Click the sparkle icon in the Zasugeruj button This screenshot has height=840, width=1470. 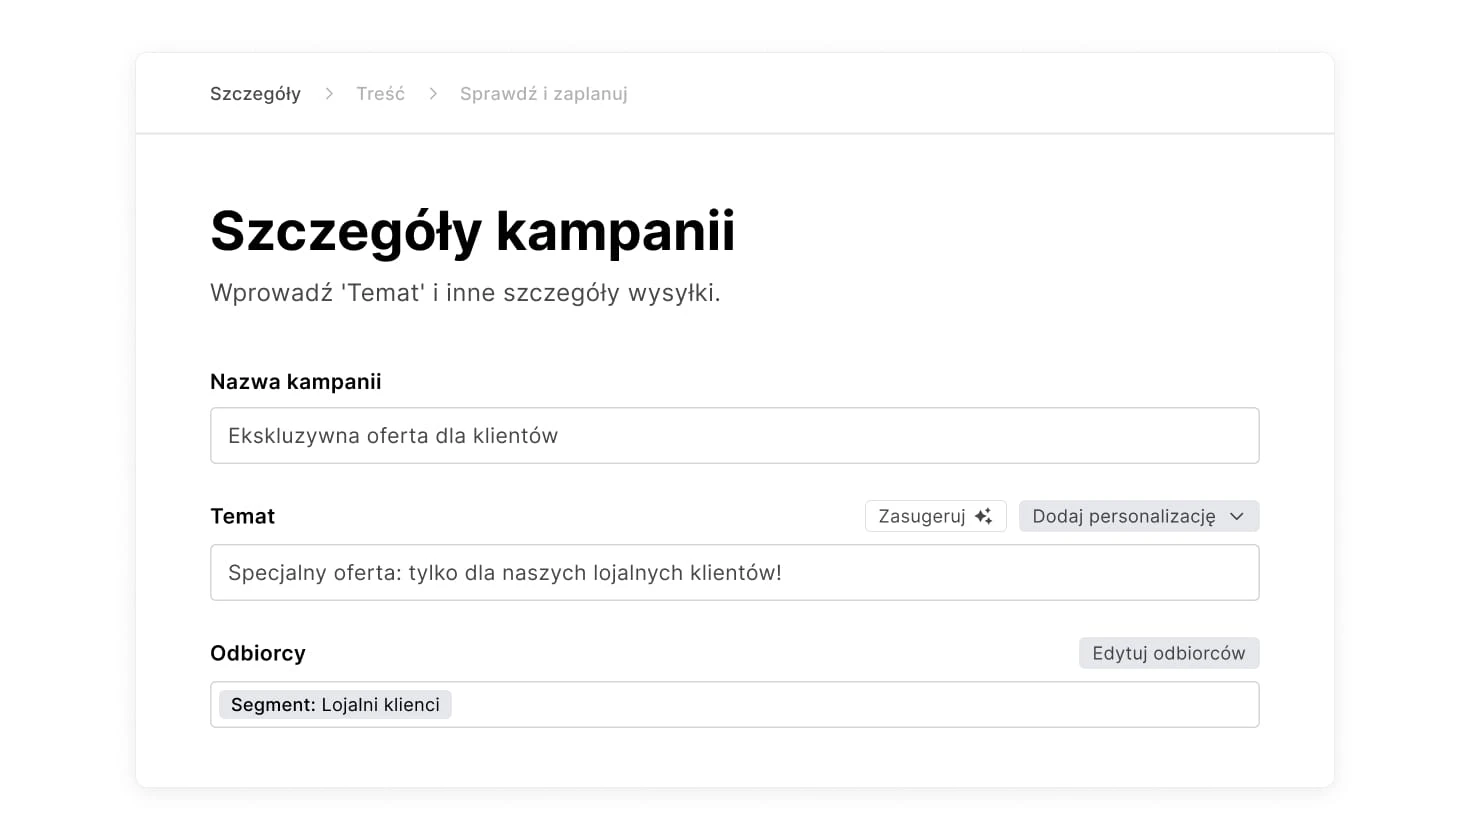point(984,516)
